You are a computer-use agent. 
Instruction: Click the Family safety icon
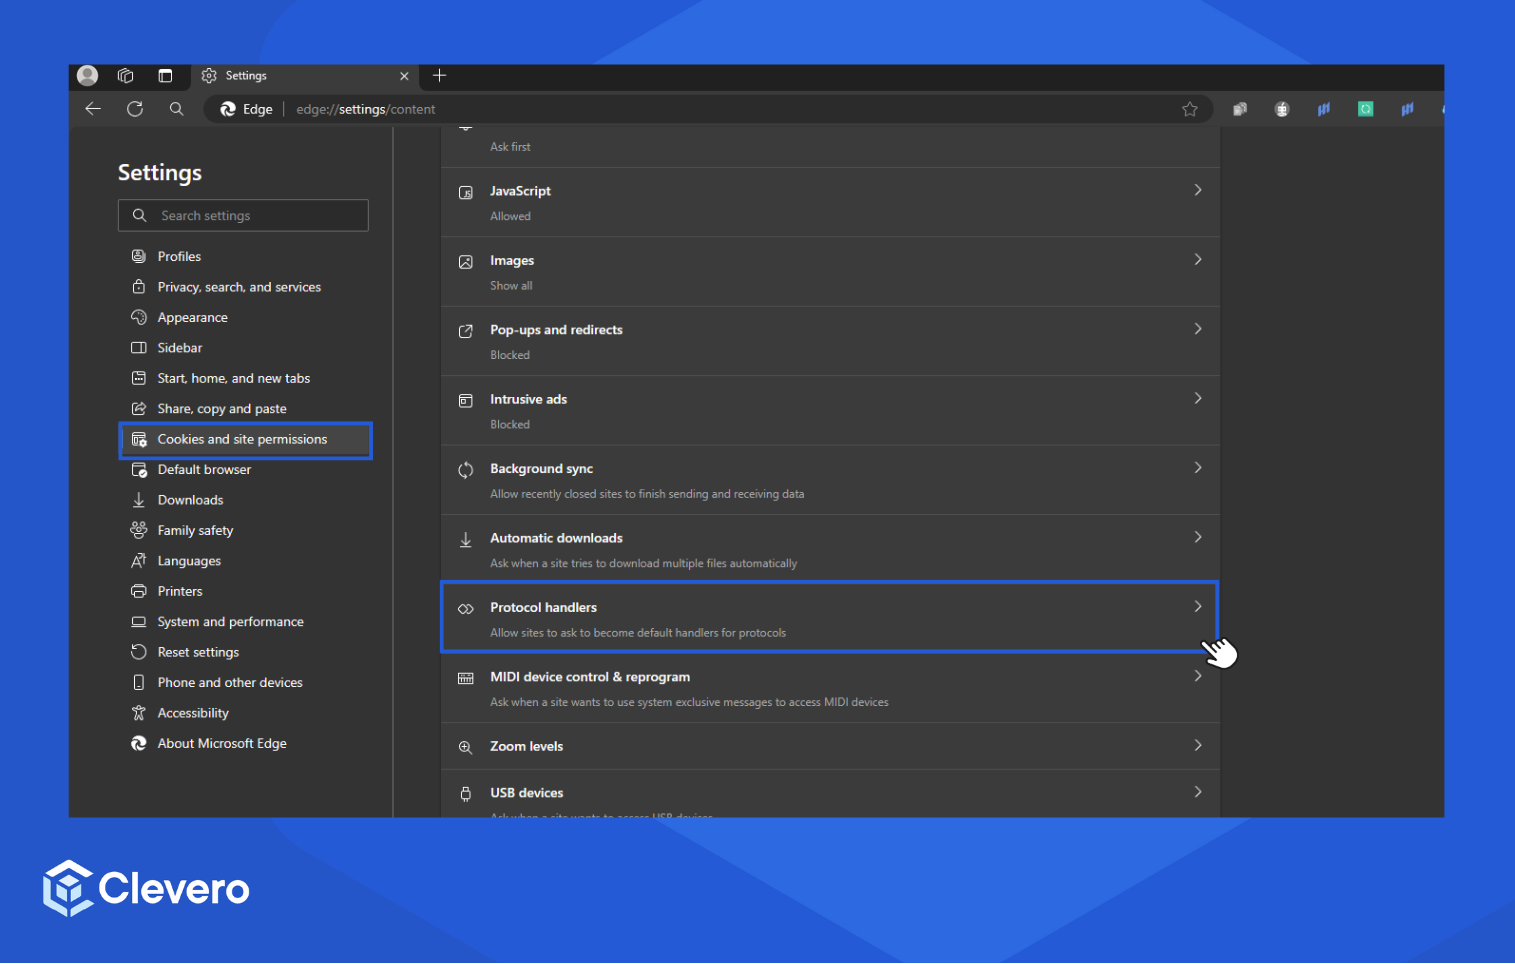click(139, 531)
